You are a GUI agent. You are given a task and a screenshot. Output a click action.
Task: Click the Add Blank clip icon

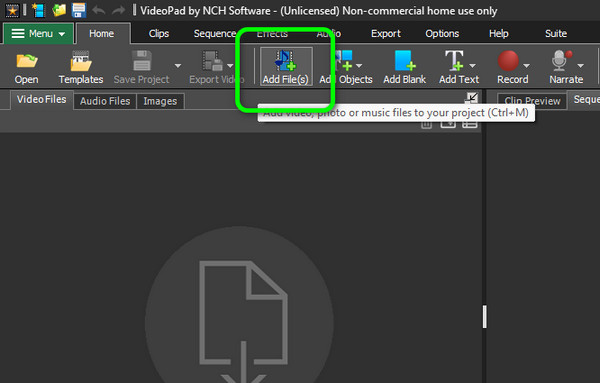pyautogui.click(x=404, y=60)
